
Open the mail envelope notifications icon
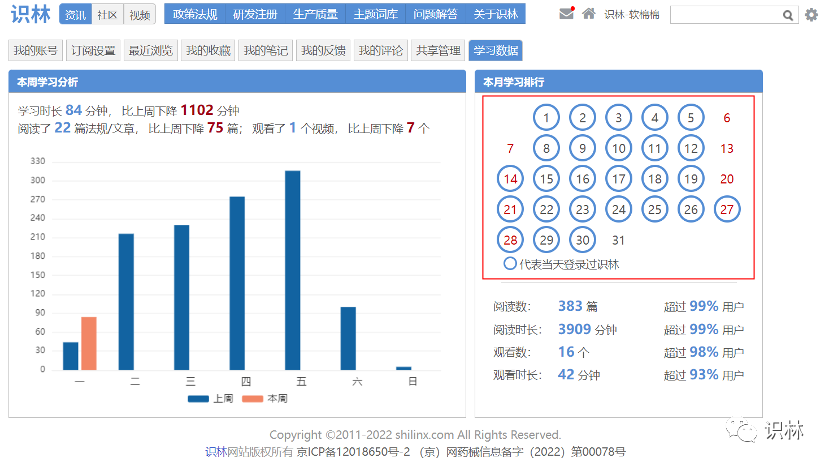[x=567, y=14]
